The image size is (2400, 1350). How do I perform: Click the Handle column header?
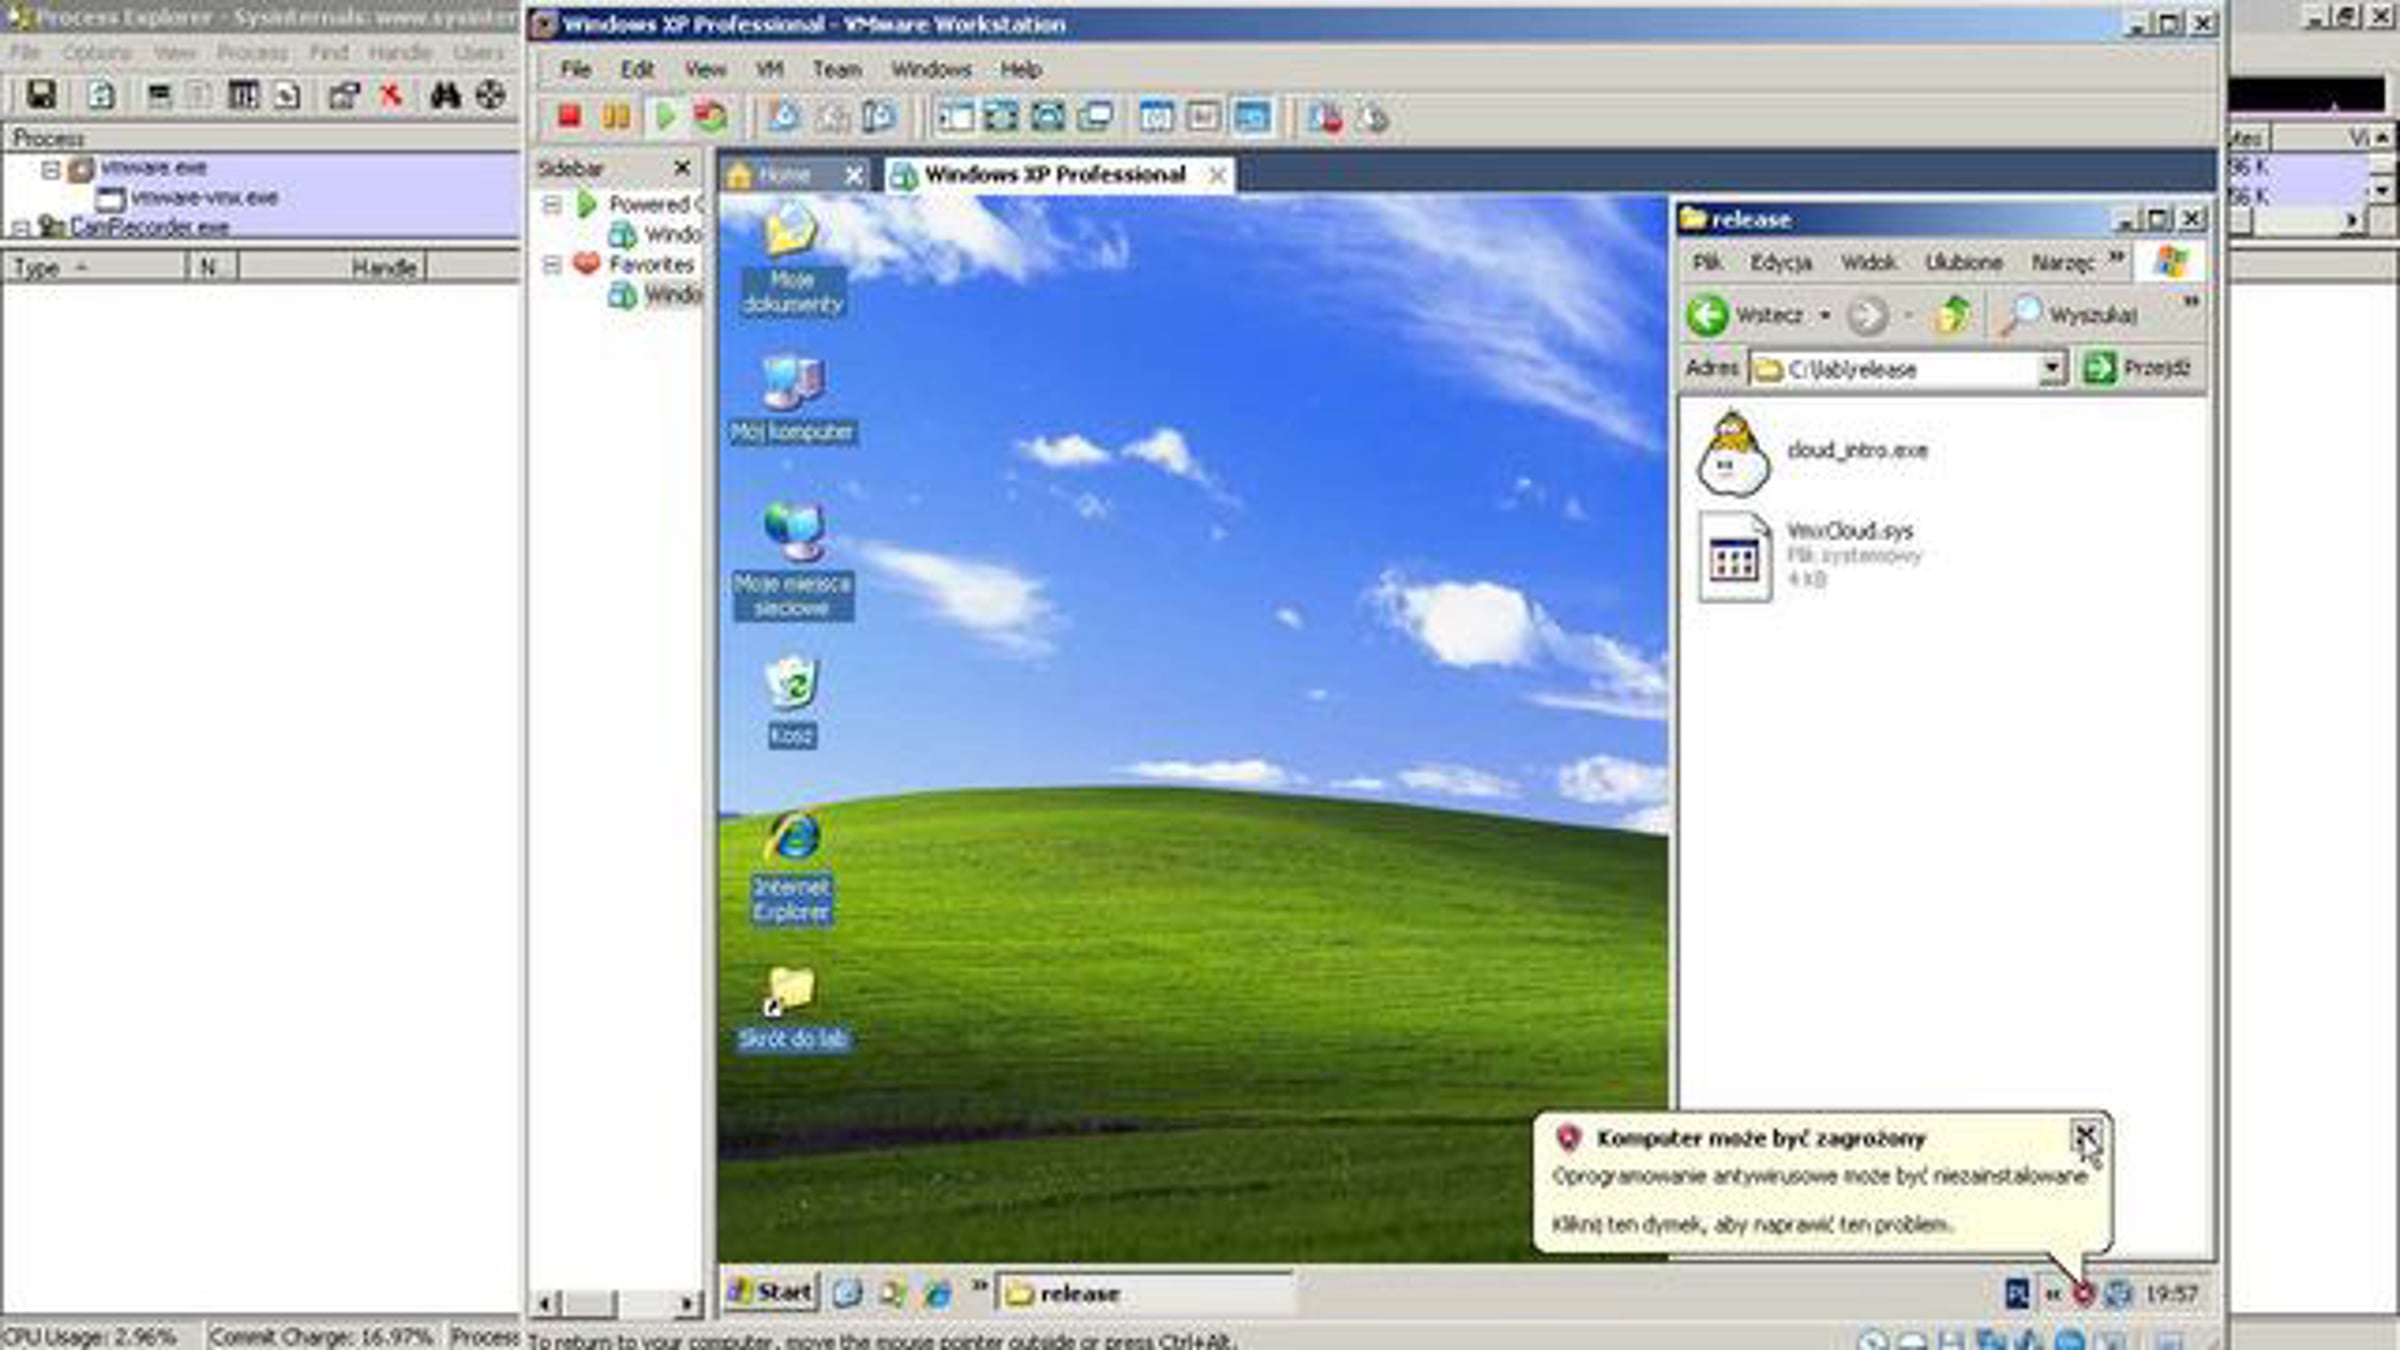(x=332, y=267)
